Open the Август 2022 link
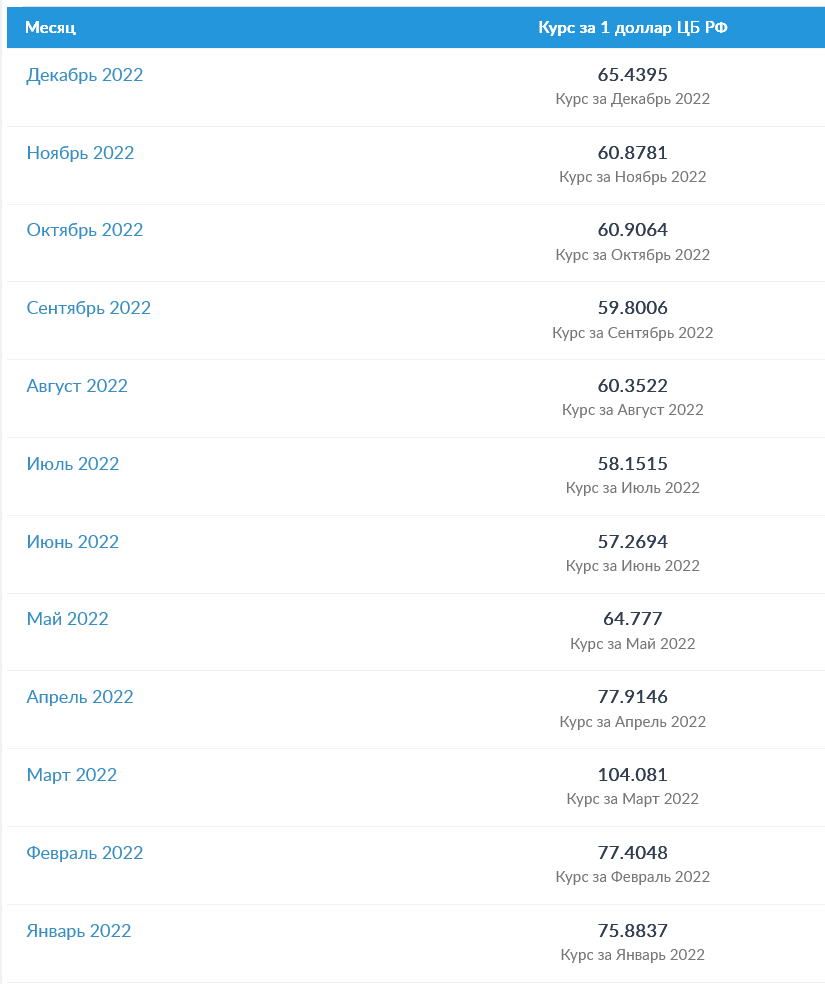This screenshot has width=825, height=984. [x=77, y=386]
